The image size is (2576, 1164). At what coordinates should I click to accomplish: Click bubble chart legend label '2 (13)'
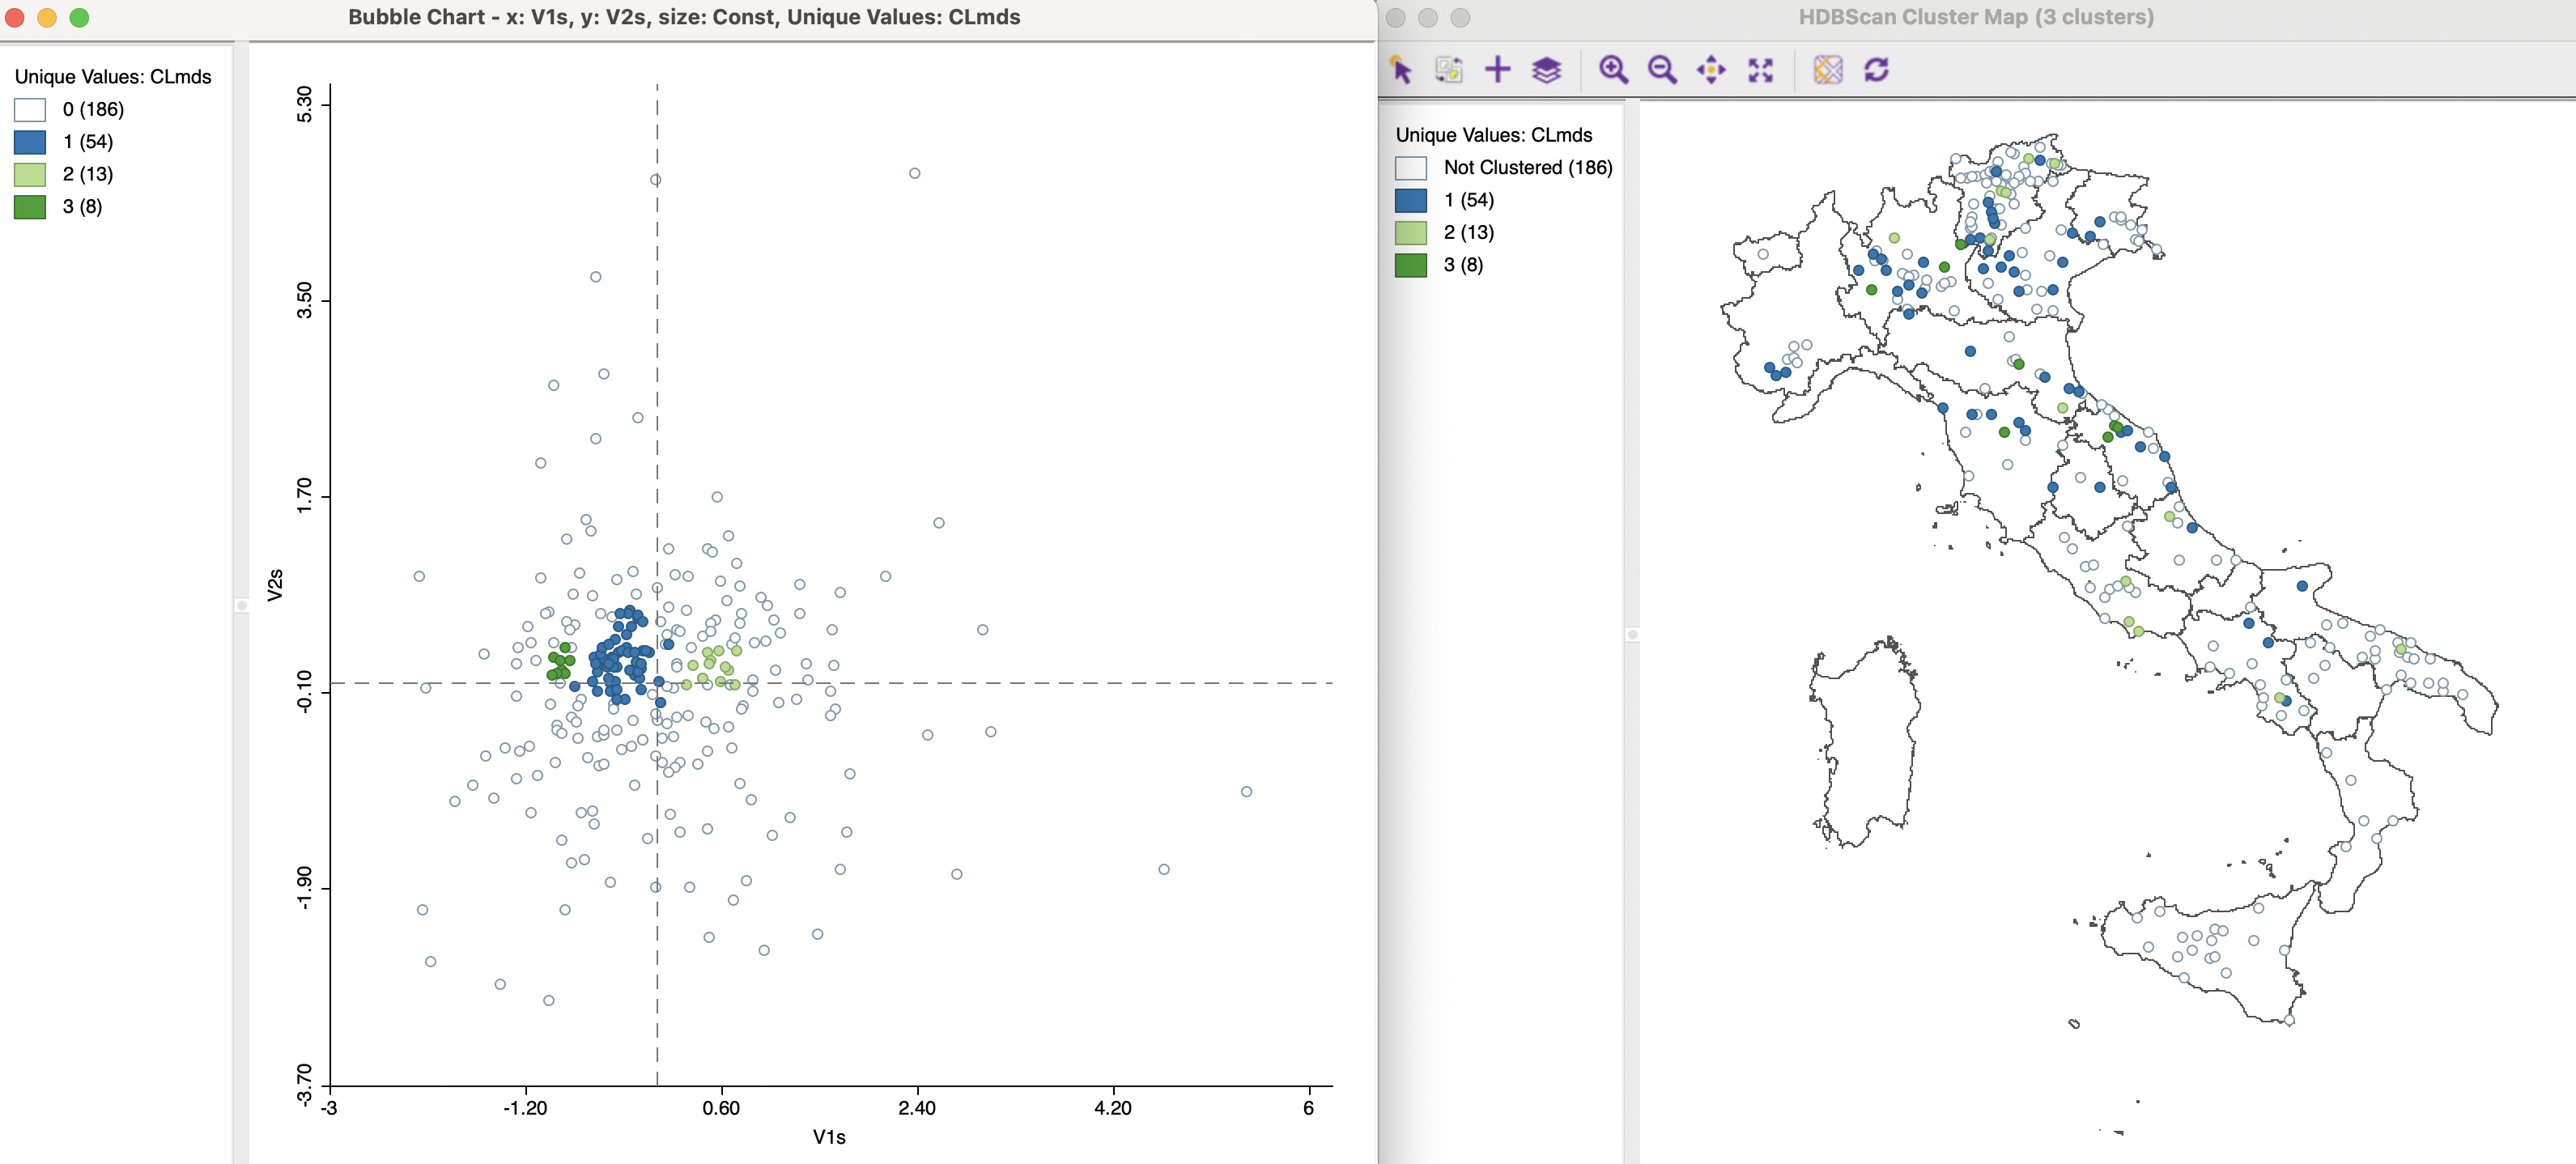[x=88, y=174]
